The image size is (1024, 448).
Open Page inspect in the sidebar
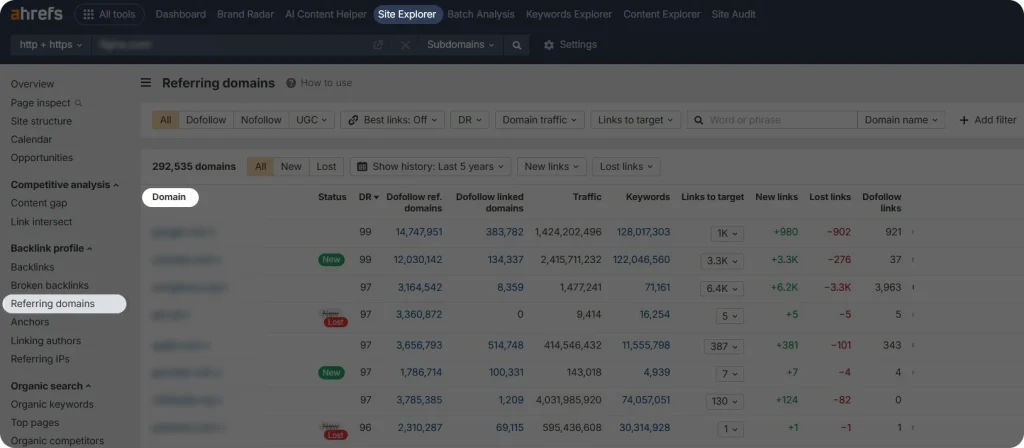(46, 103)
